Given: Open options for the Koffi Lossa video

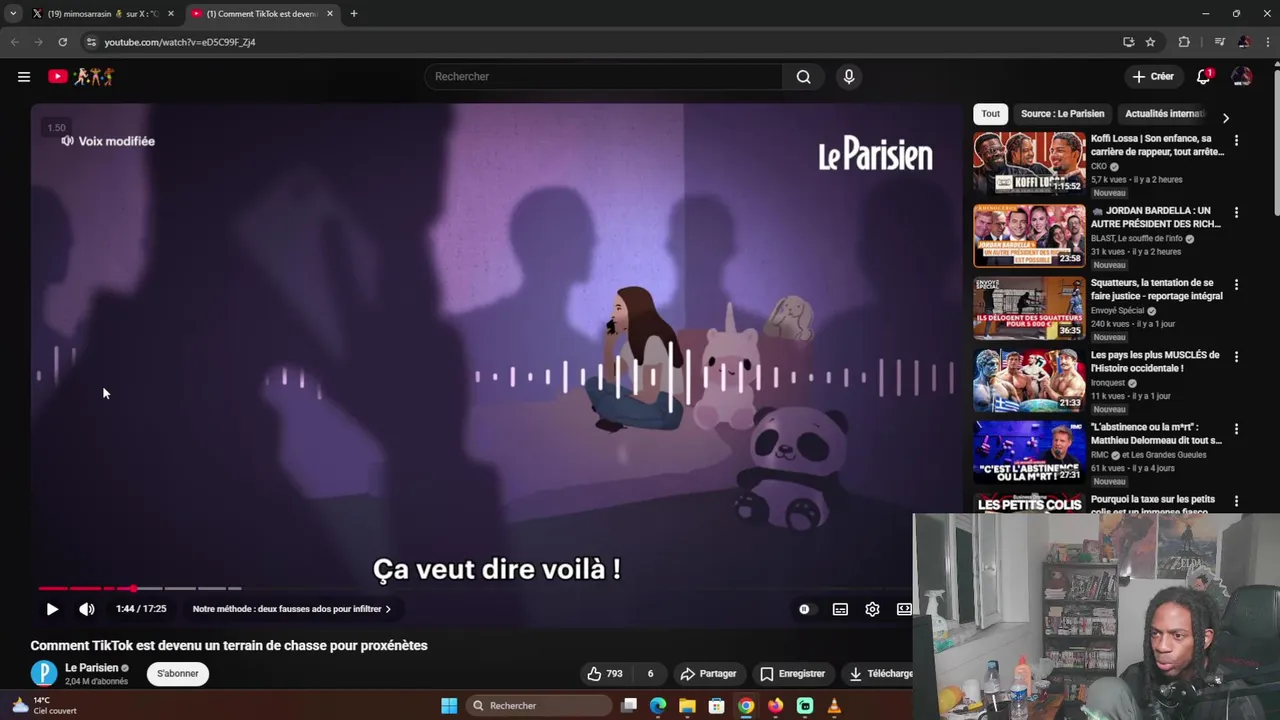Looking at the screenshot, I should [x=1236, y=141].
